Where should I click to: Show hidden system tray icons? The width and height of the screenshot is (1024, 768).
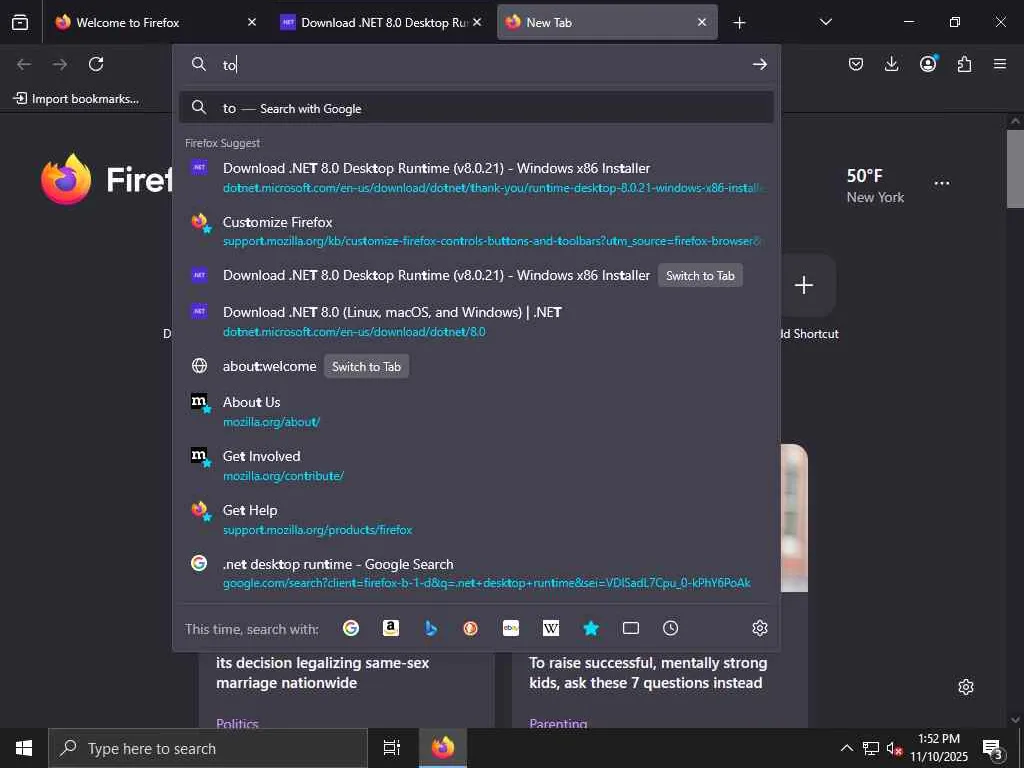[846, 748]
